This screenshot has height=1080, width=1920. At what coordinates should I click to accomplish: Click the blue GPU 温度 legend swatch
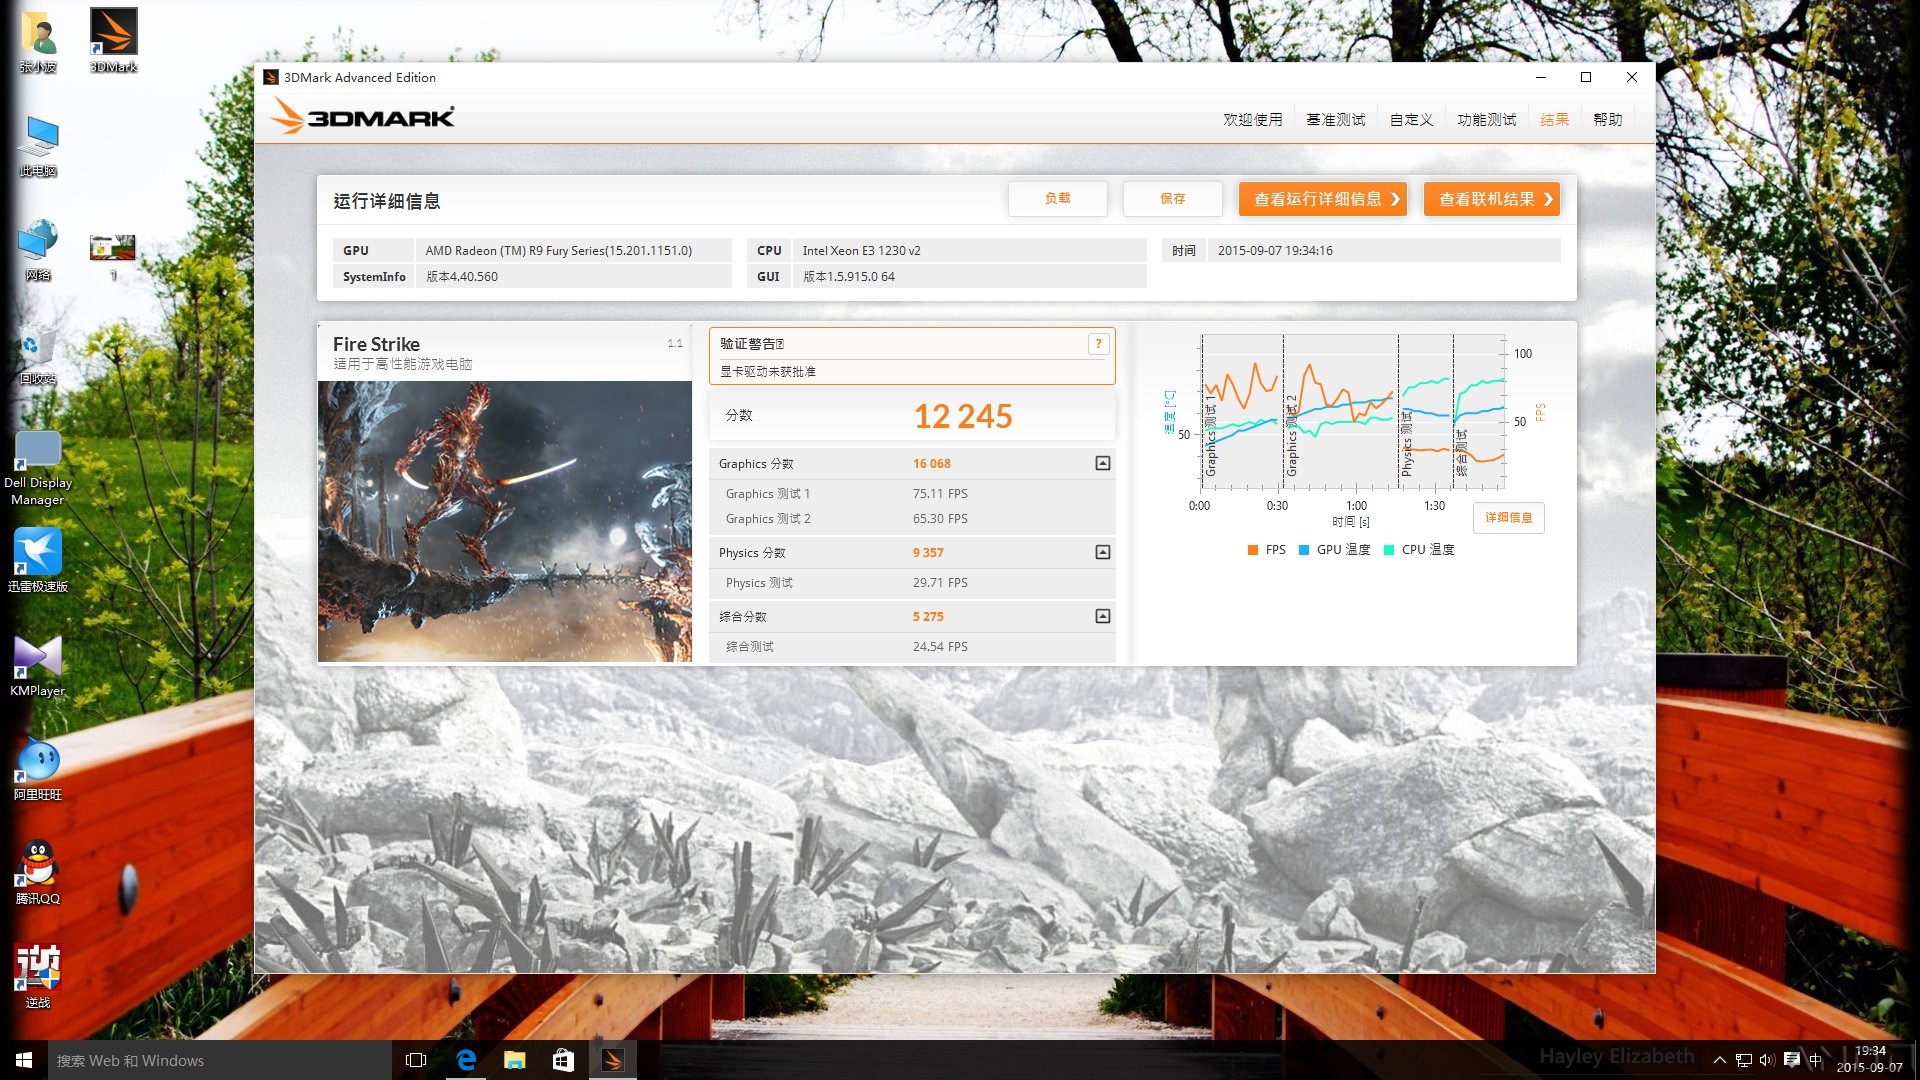[1304, 550]
